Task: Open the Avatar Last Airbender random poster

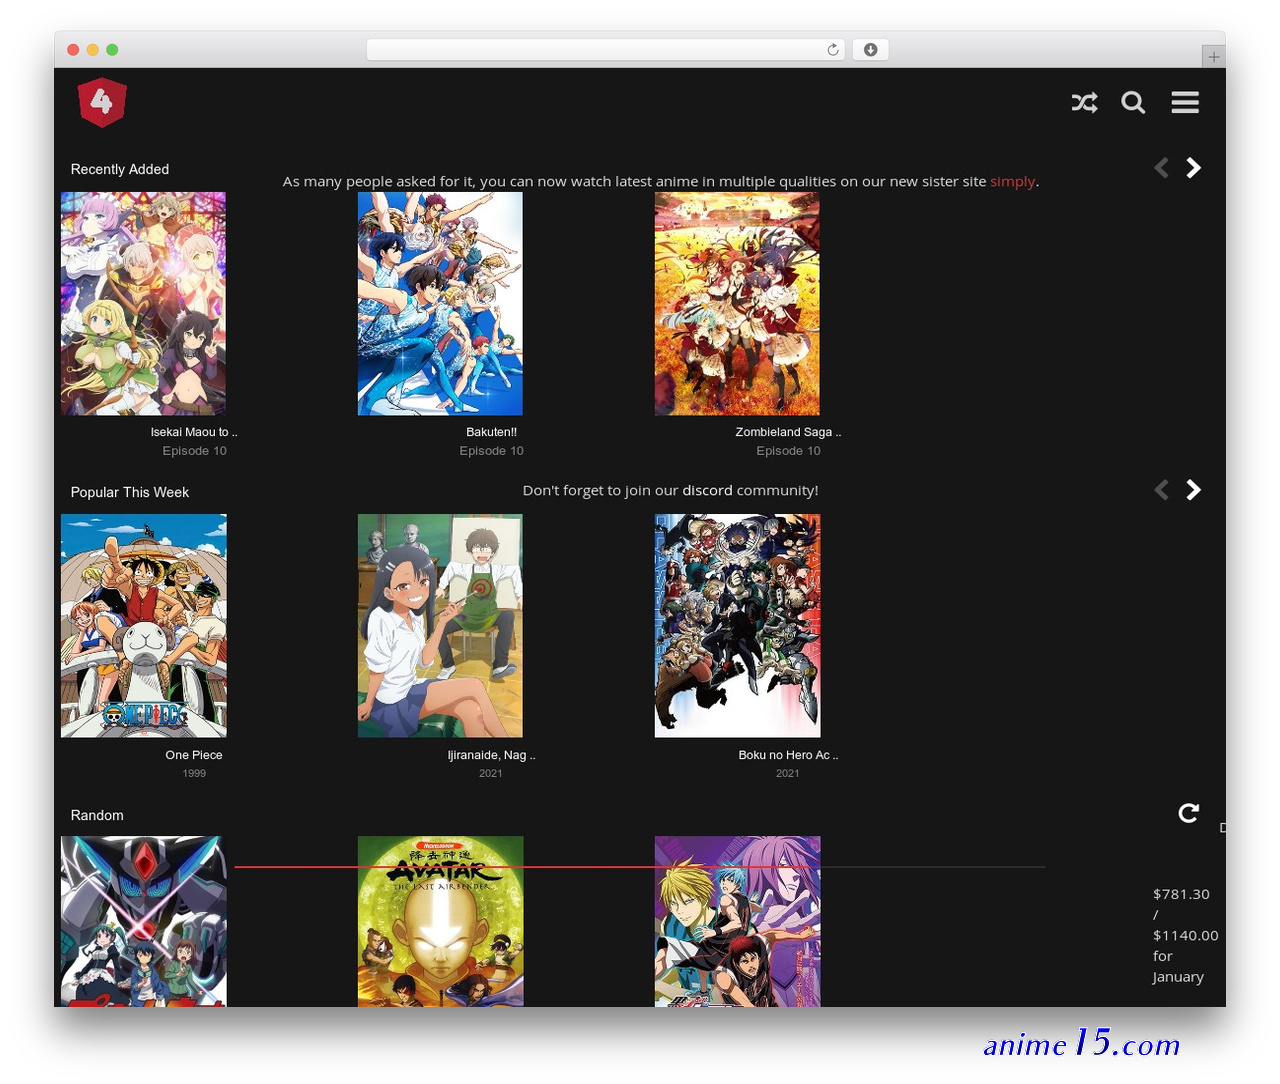Action: click(x=440, y=921)
